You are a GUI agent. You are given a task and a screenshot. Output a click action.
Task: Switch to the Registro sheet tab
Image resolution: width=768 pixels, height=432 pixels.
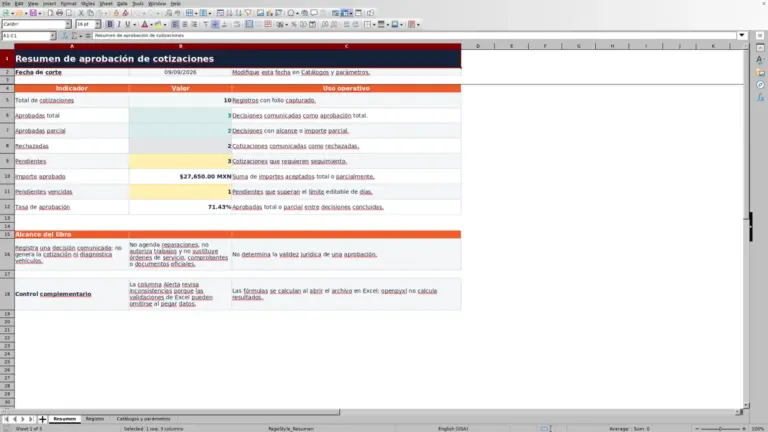[x=95, y=419]
